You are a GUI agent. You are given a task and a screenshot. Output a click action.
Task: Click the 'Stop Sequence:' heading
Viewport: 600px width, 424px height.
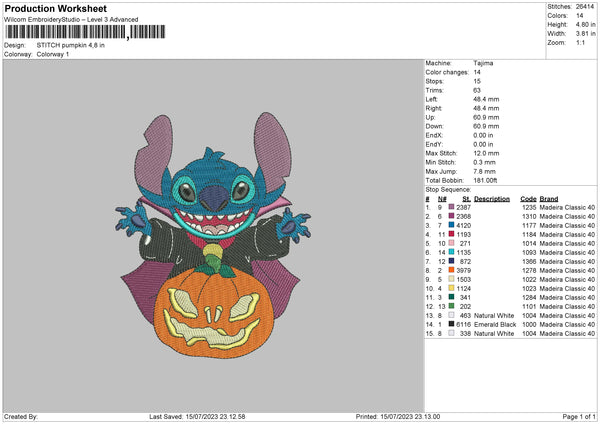click(448, 189)
